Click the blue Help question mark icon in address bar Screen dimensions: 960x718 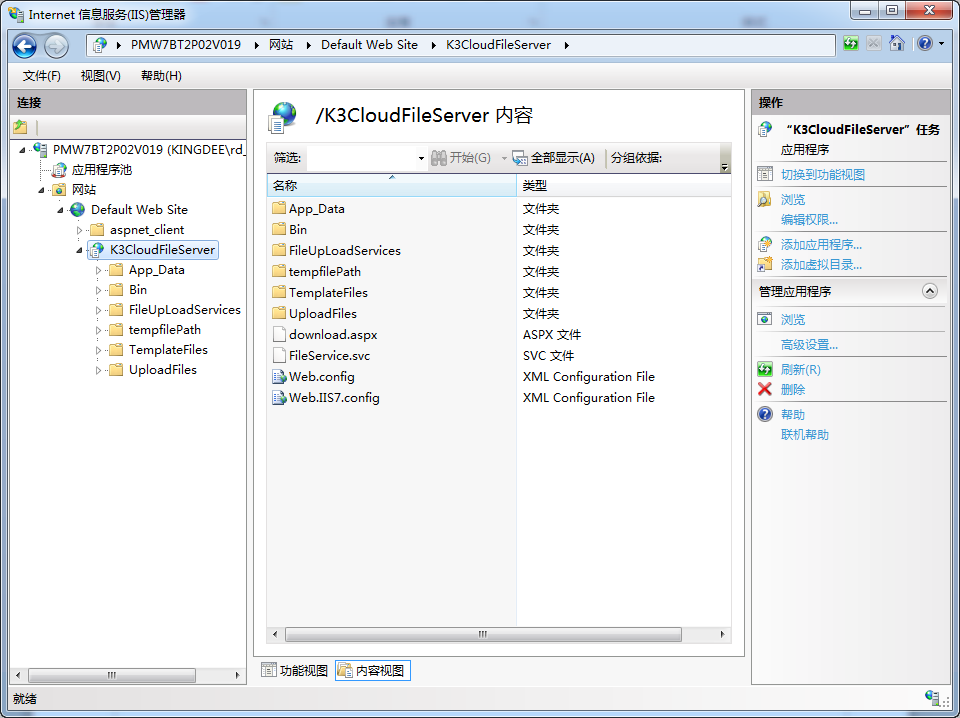[x=924, y=43]
